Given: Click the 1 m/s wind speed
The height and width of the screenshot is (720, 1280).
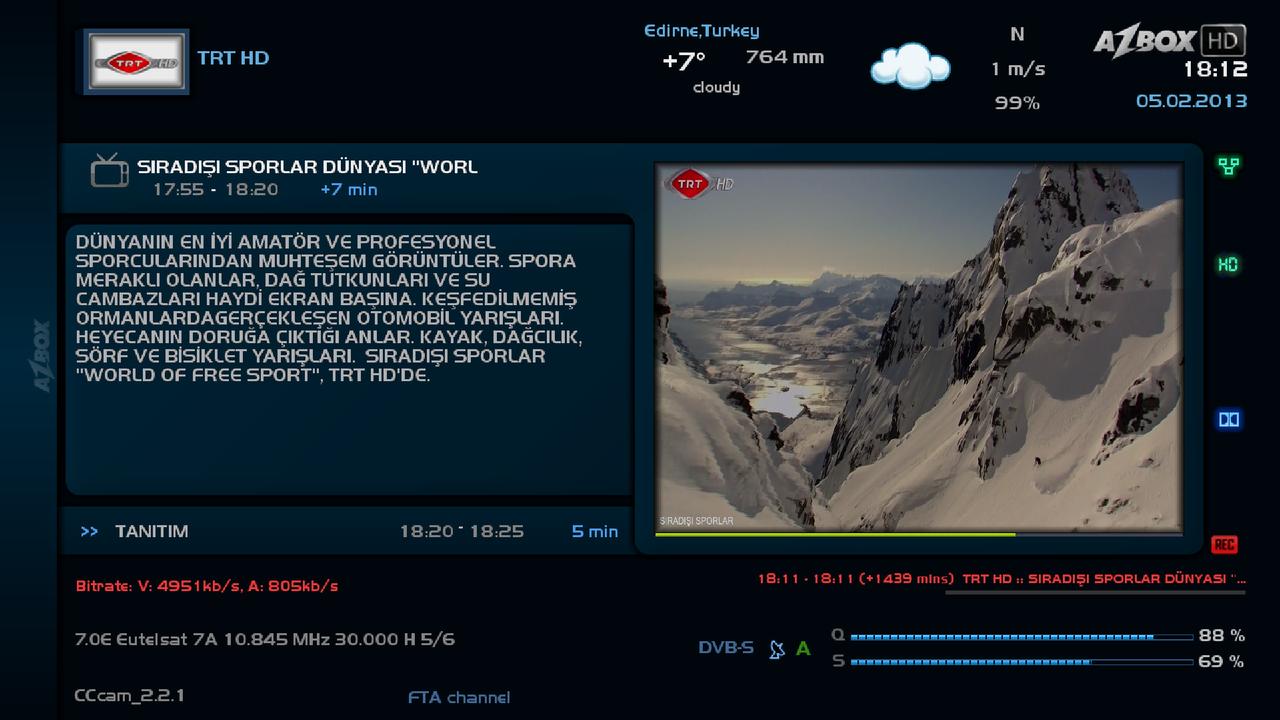Looking at the screenshot, I should click(x=1018, y=69).
